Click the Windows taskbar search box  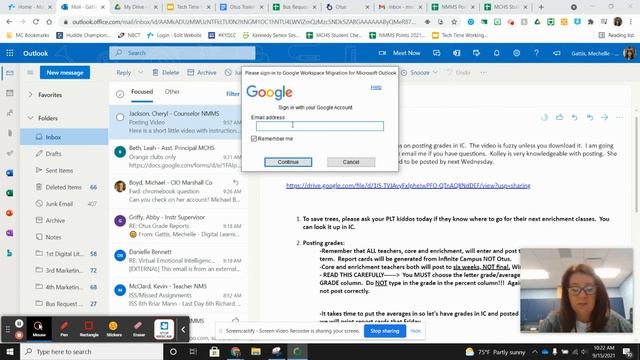(x=92, y=351)
